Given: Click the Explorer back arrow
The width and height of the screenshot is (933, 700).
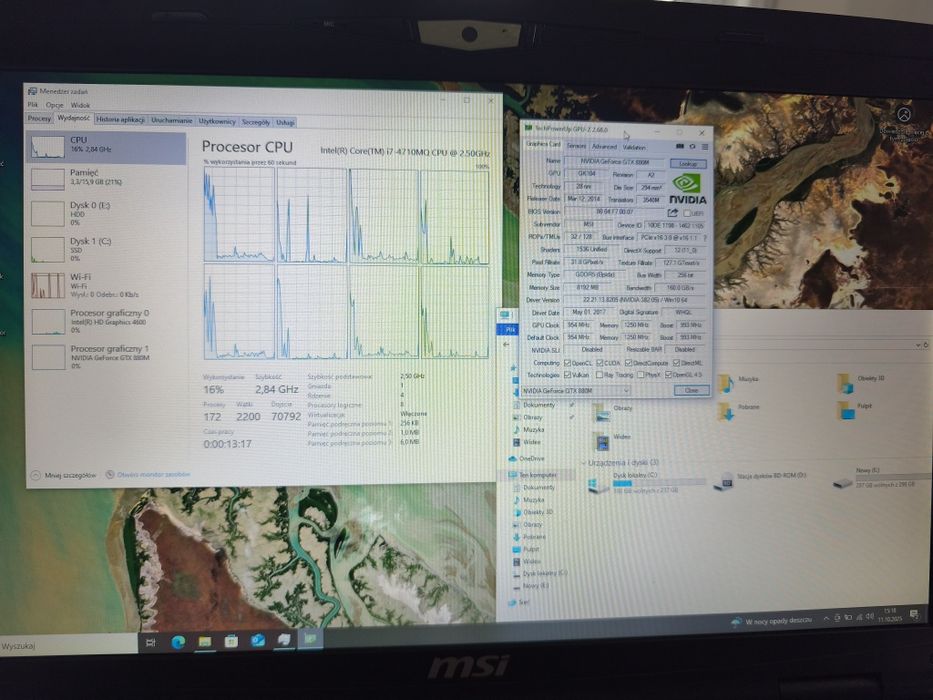Looking at the screenshot, I should click(x=506, y=345).
